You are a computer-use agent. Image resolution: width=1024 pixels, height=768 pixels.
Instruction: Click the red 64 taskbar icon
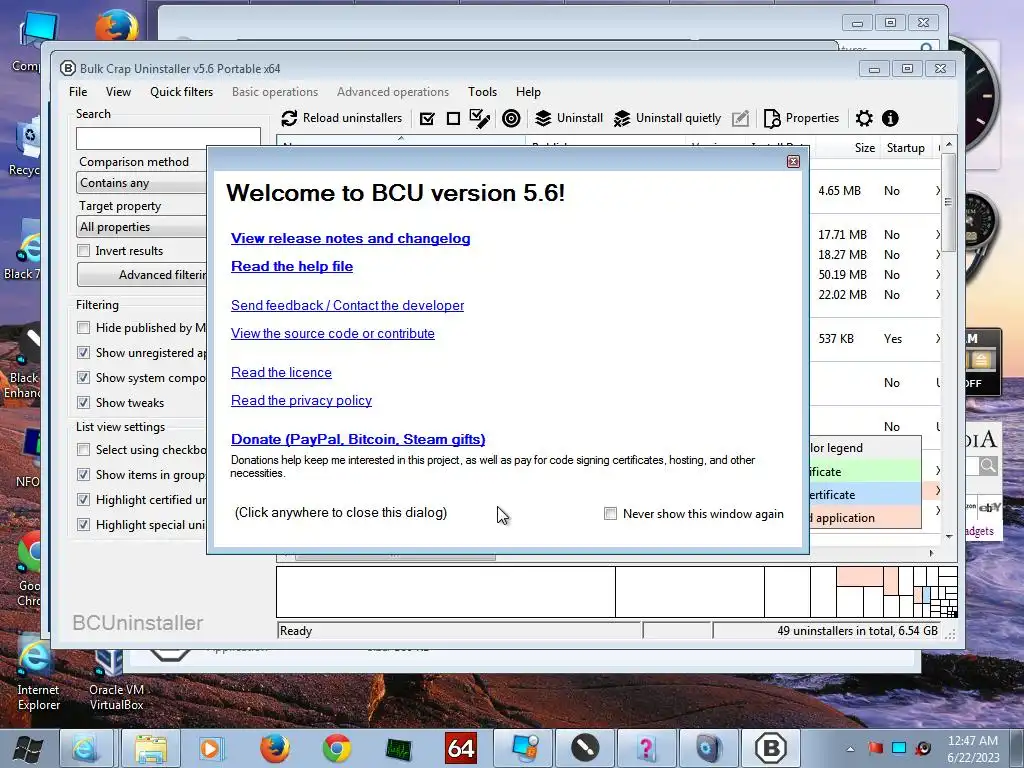461,748
